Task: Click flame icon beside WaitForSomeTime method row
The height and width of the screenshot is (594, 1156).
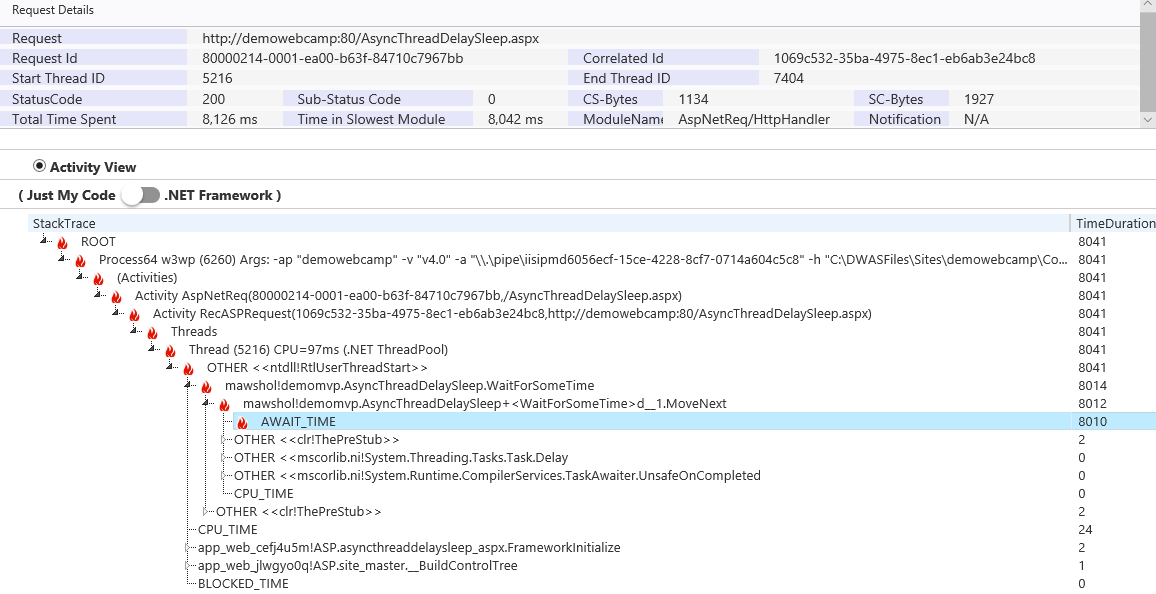Action: (x=206, y=387)
